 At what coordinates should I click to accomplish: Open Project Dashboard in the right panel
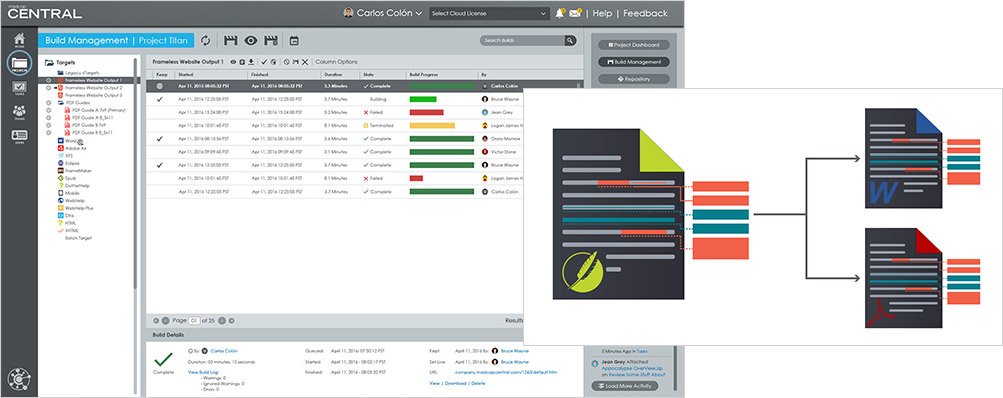[x=634, y=45]
